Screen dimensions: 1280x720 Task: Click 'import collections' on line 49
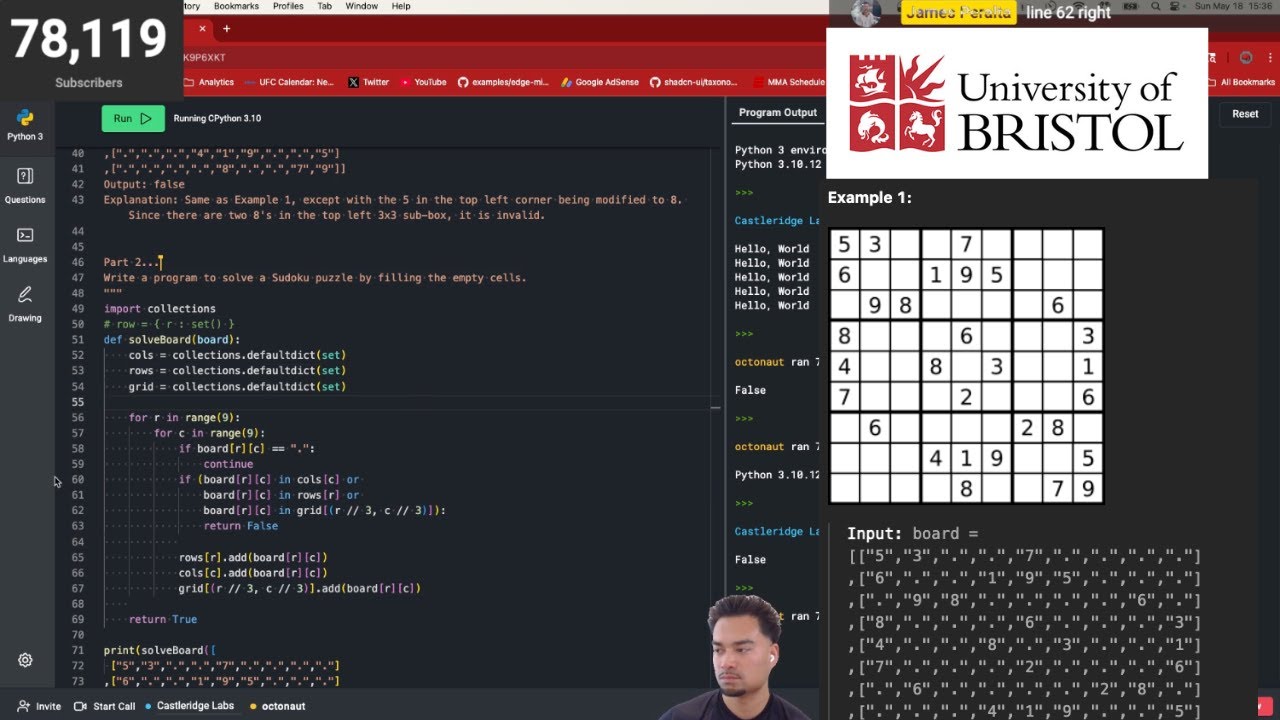160,309
